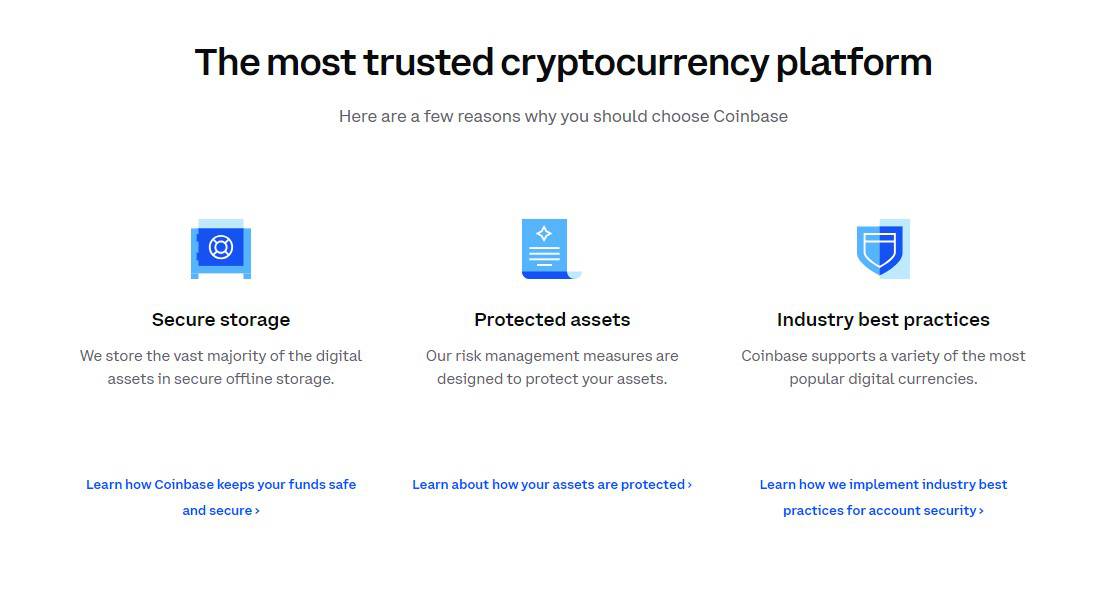
Task: Click the risk management measures description text
Action: [552, 367]
